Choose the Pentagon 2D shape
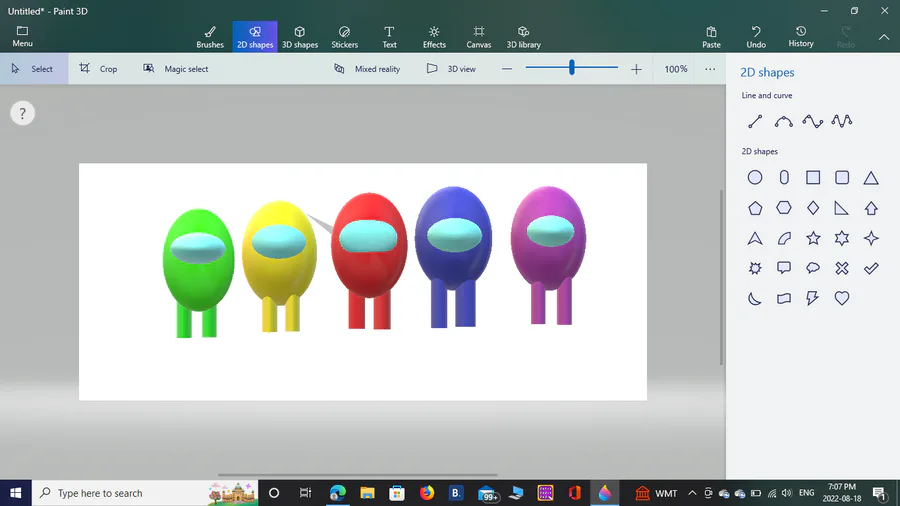Screen dimensions: 900x506 tap(755, 208)
